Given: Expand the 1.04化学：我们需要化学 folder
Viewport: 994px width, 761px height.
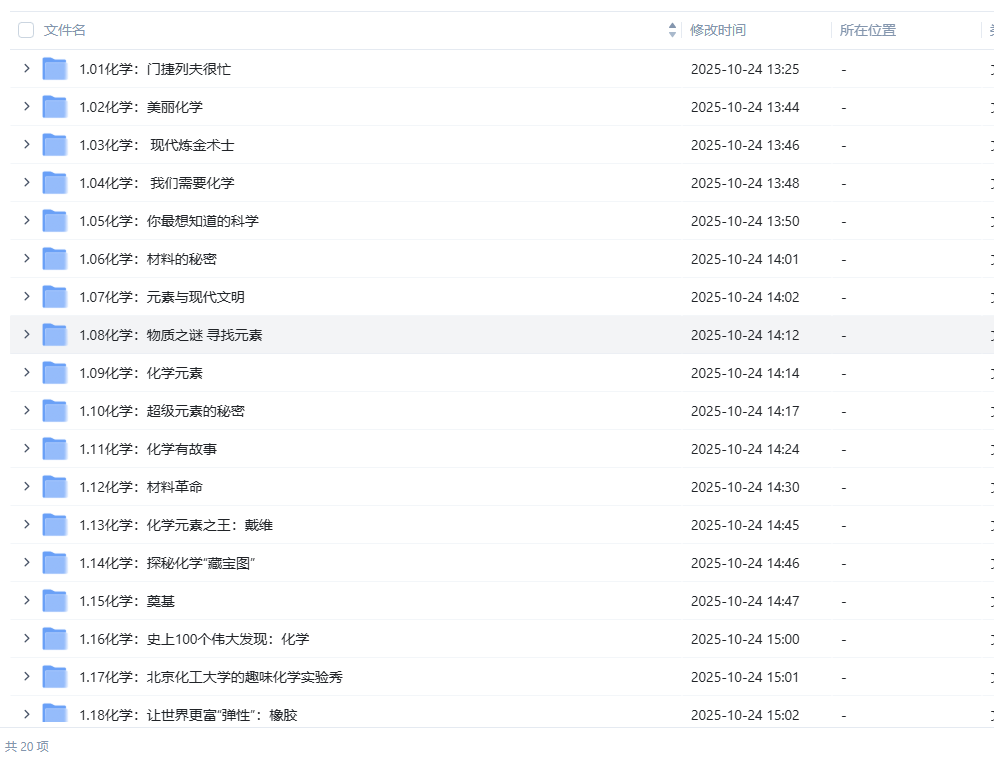Looking at the screenshot, I should [x=27, y=183].
